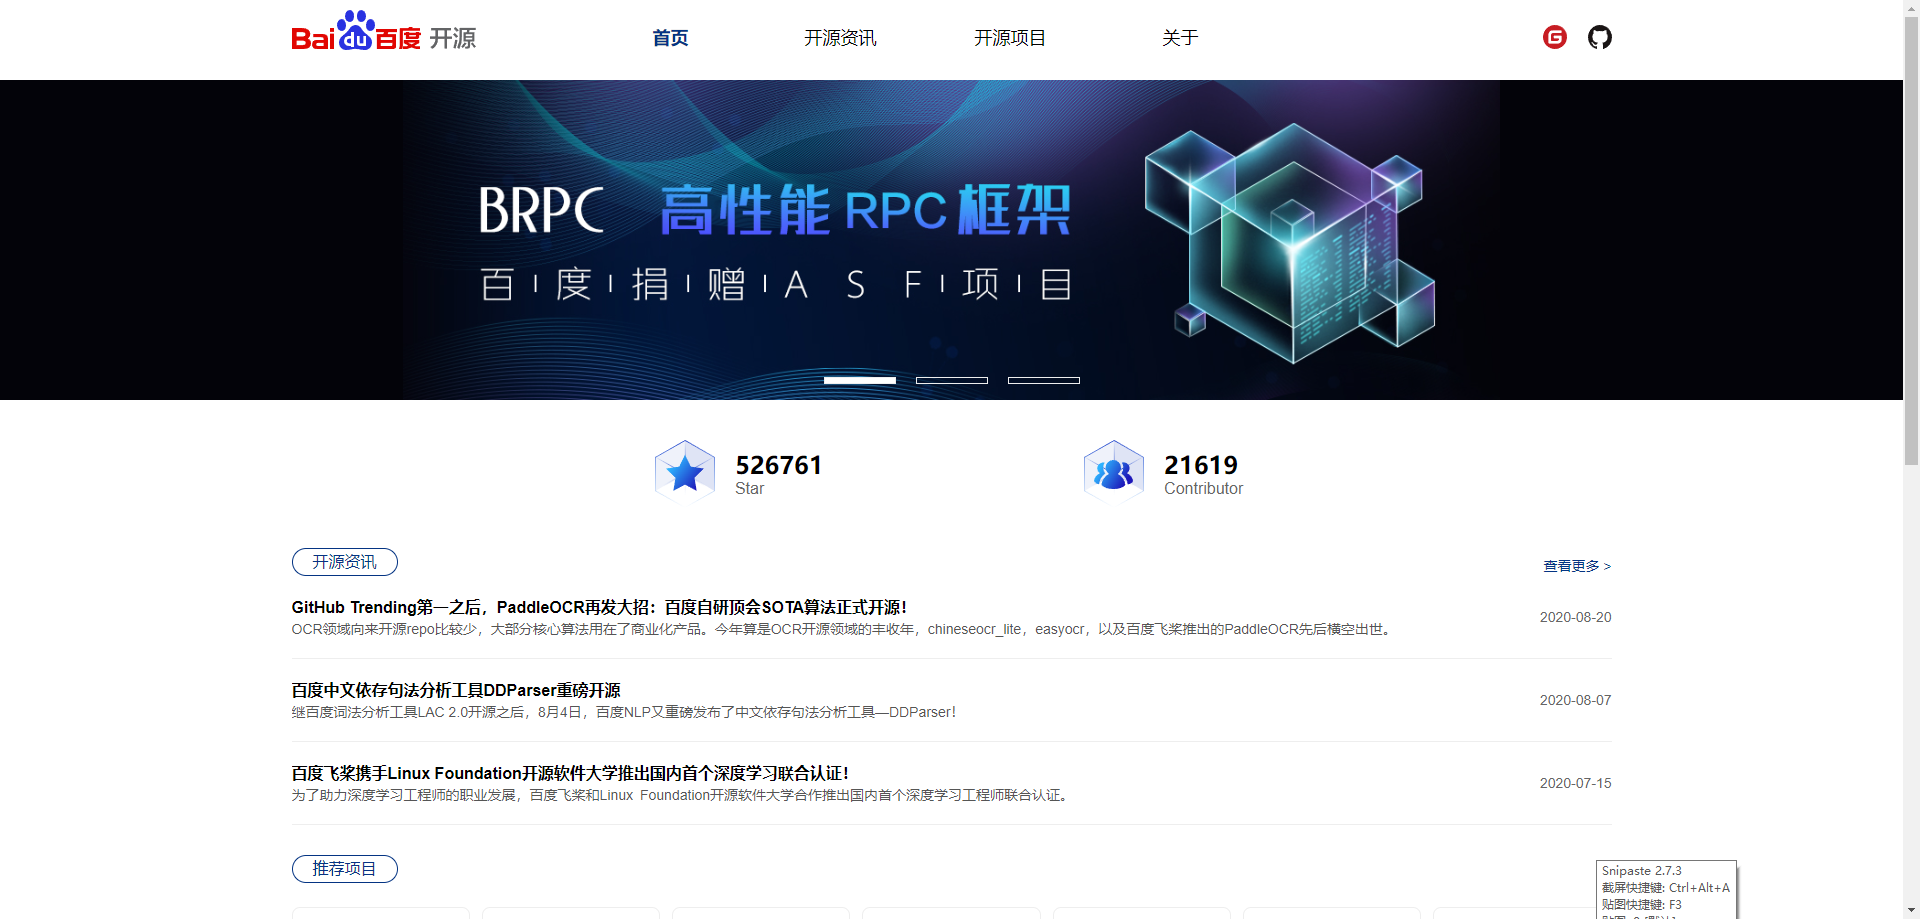Click the Snipaste 2.7.3 tooltip
This screenshot has height=919, width=1920.
(x=1666, y=889)
